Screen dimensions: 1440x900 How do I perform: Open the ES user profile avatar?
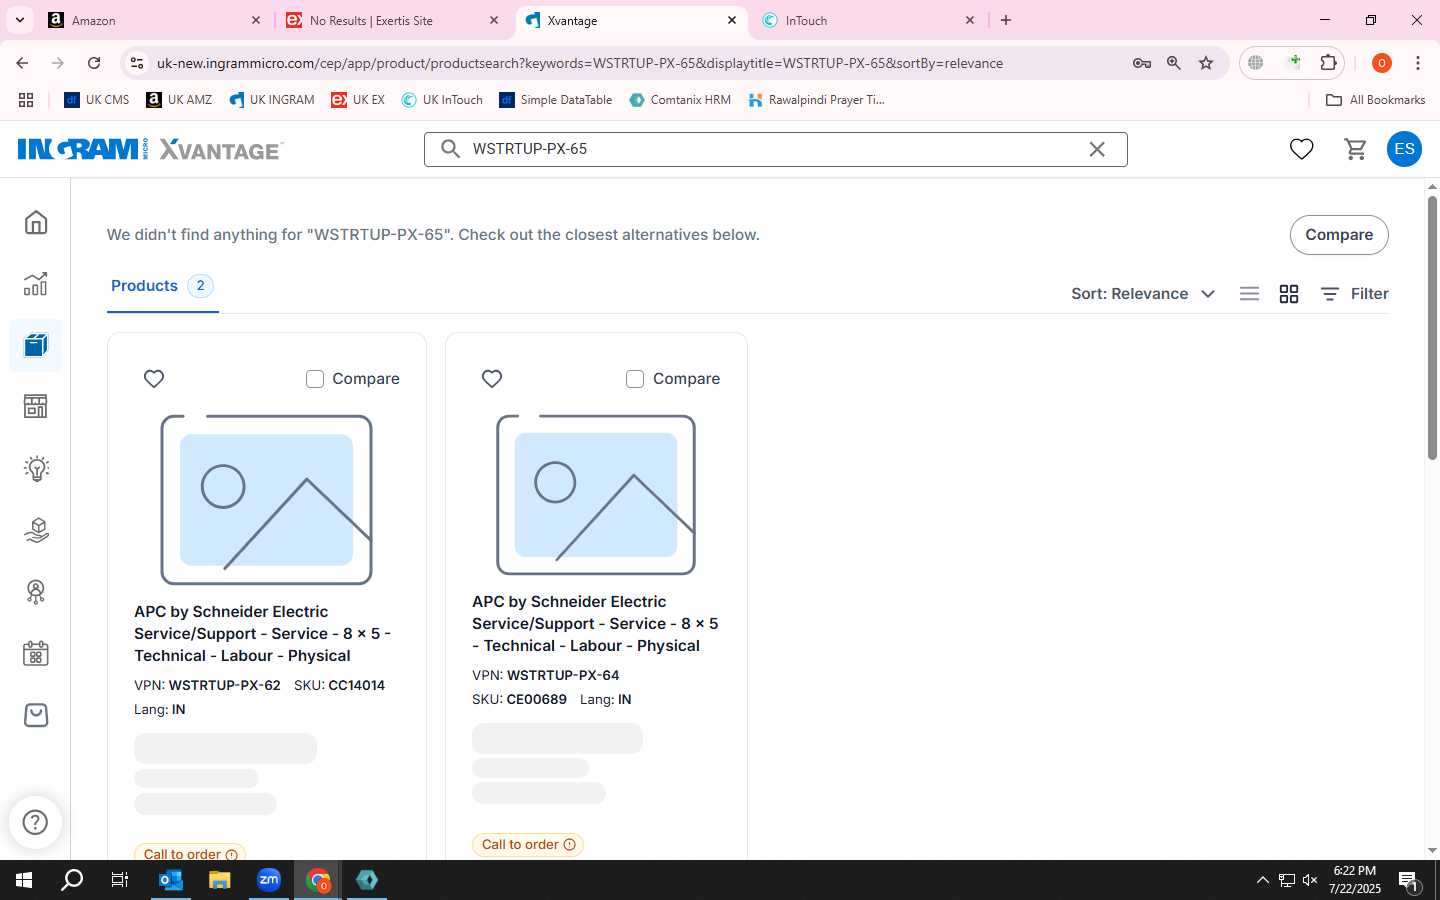click(x=1404, y=149)
